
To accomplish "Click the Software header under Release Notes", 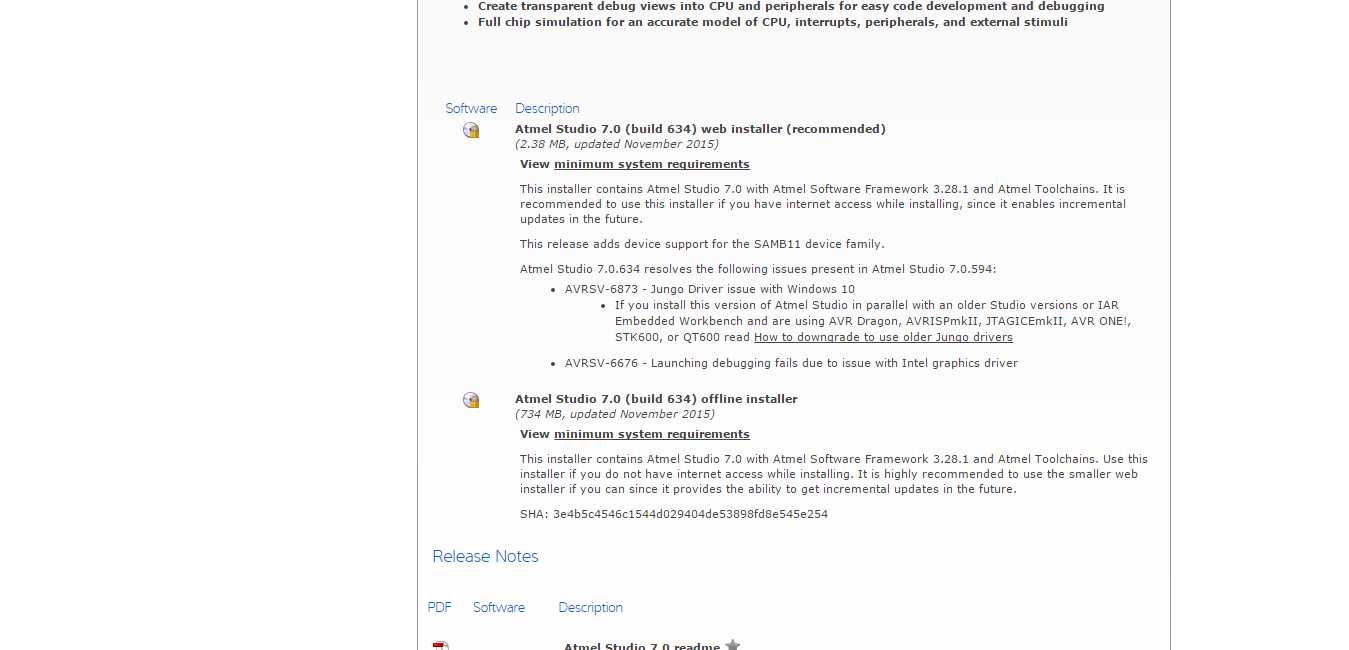I will click(x=498, y=607).
